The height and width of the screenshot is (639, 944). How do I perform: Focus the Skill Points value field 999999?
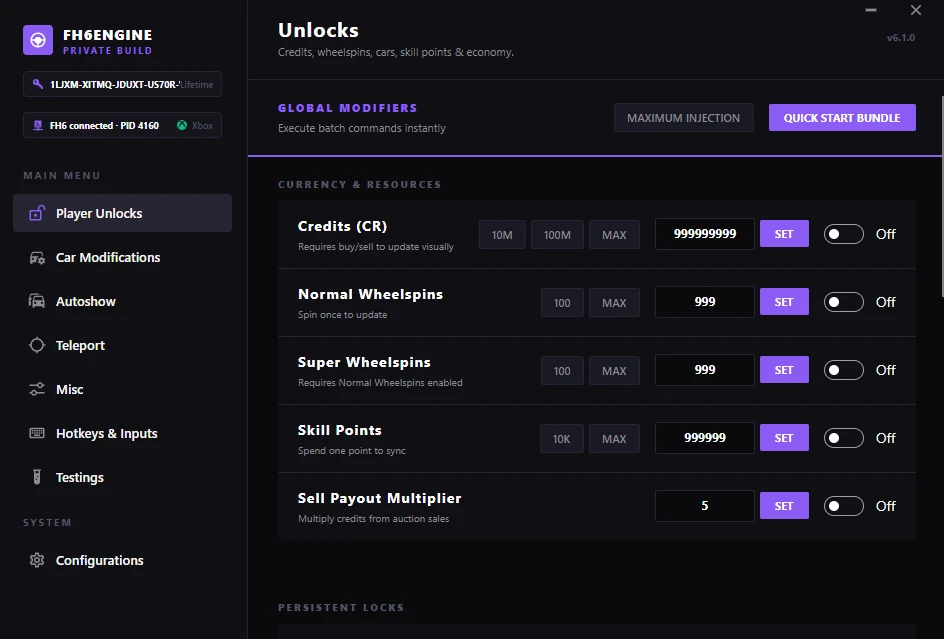click(x=704, y=438)
